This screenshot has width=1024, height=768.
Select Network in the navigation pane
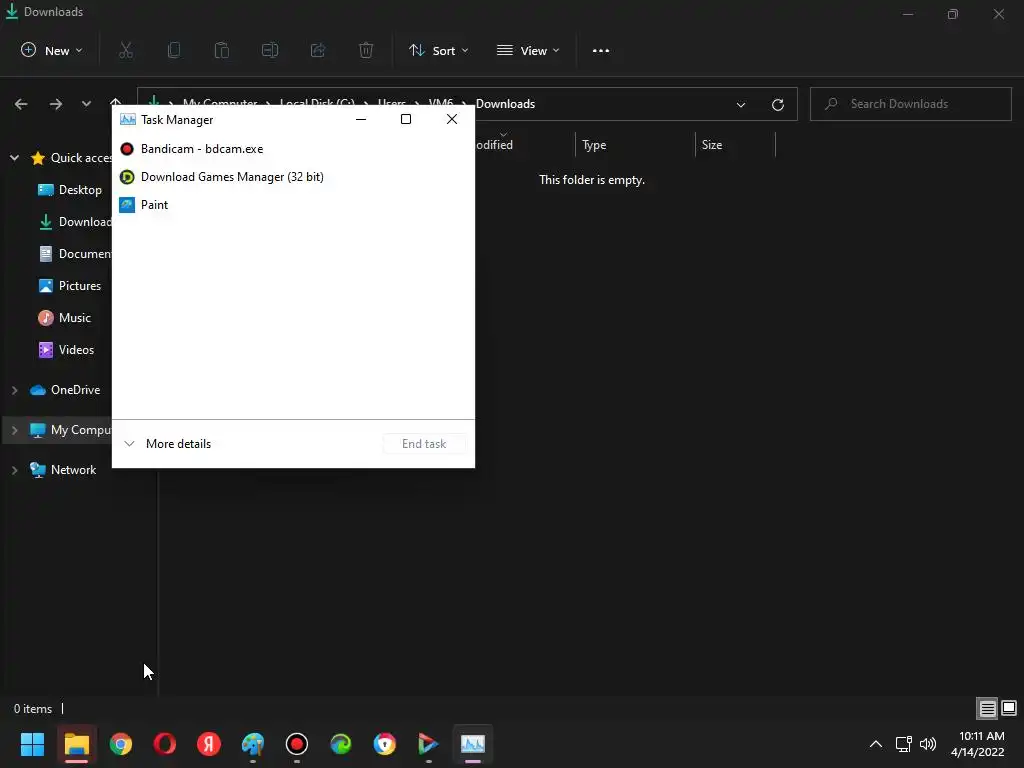point(63,470)
